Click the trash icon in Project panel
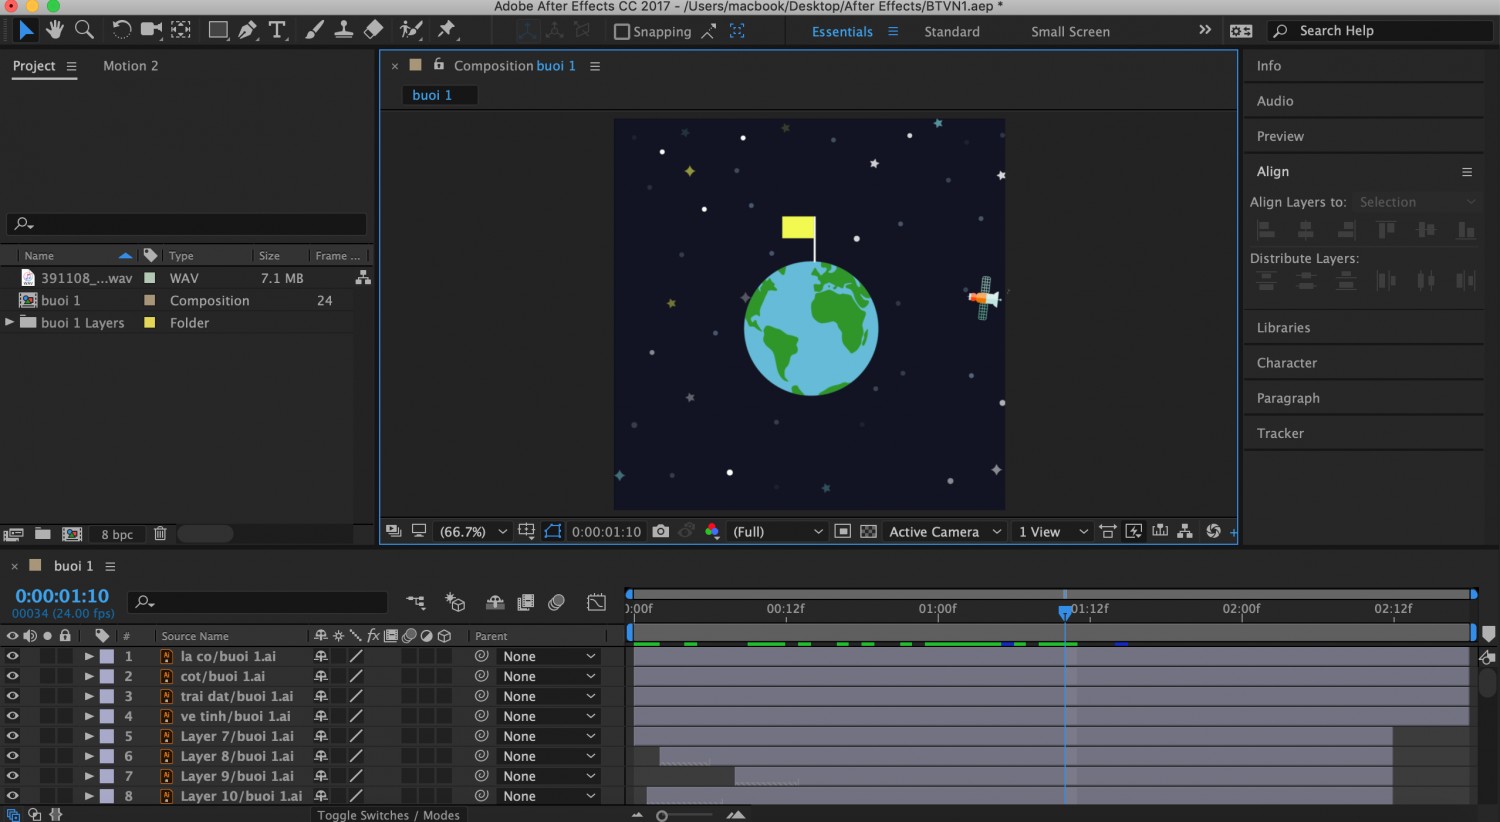The height and width of the screenshot is (822, 1500). click(160, 534)
